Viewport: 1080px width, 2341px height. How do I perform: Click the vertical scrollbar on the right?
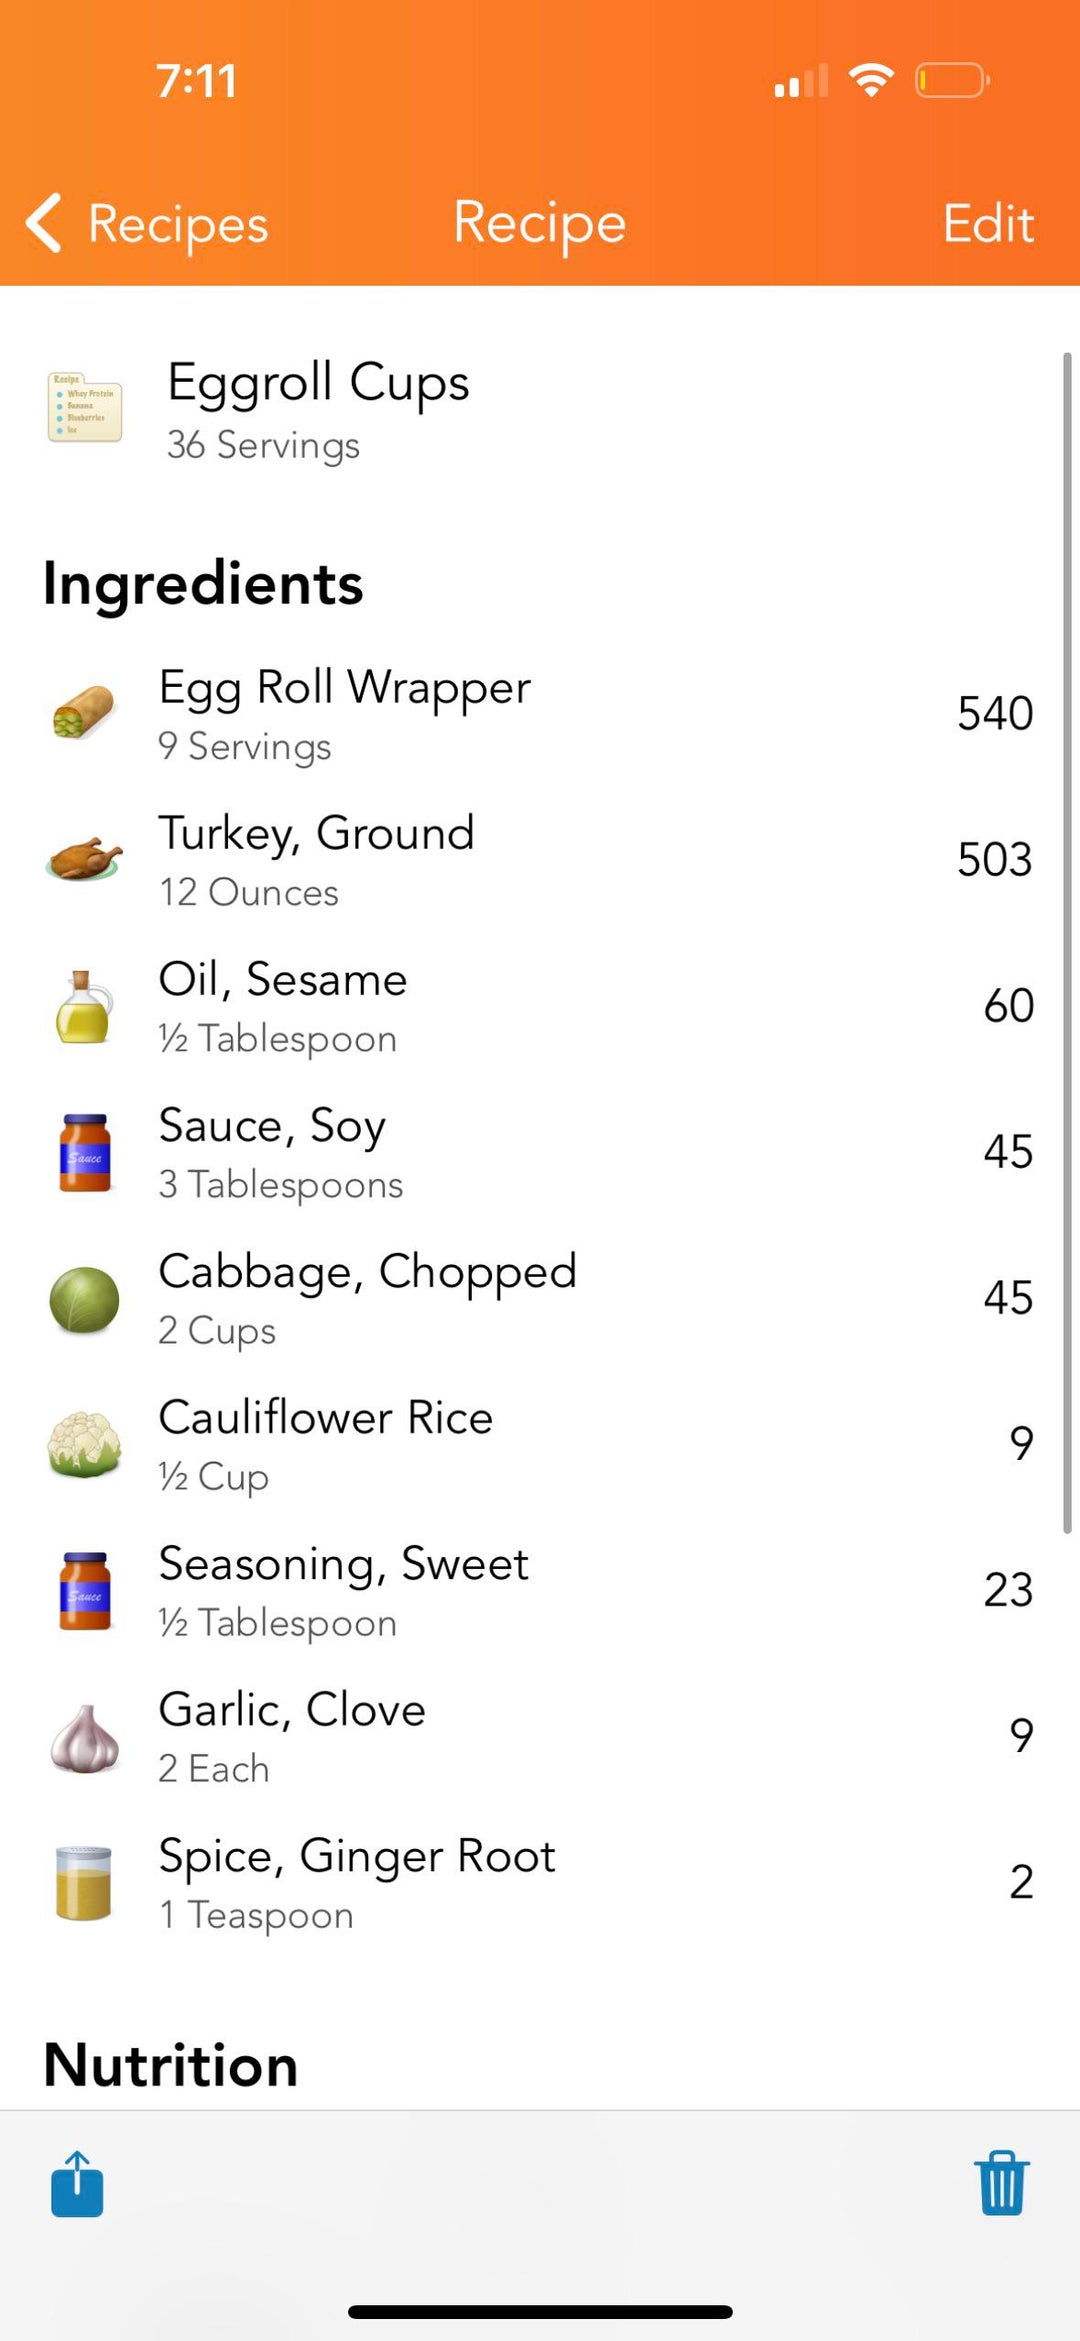point(1067,940)
